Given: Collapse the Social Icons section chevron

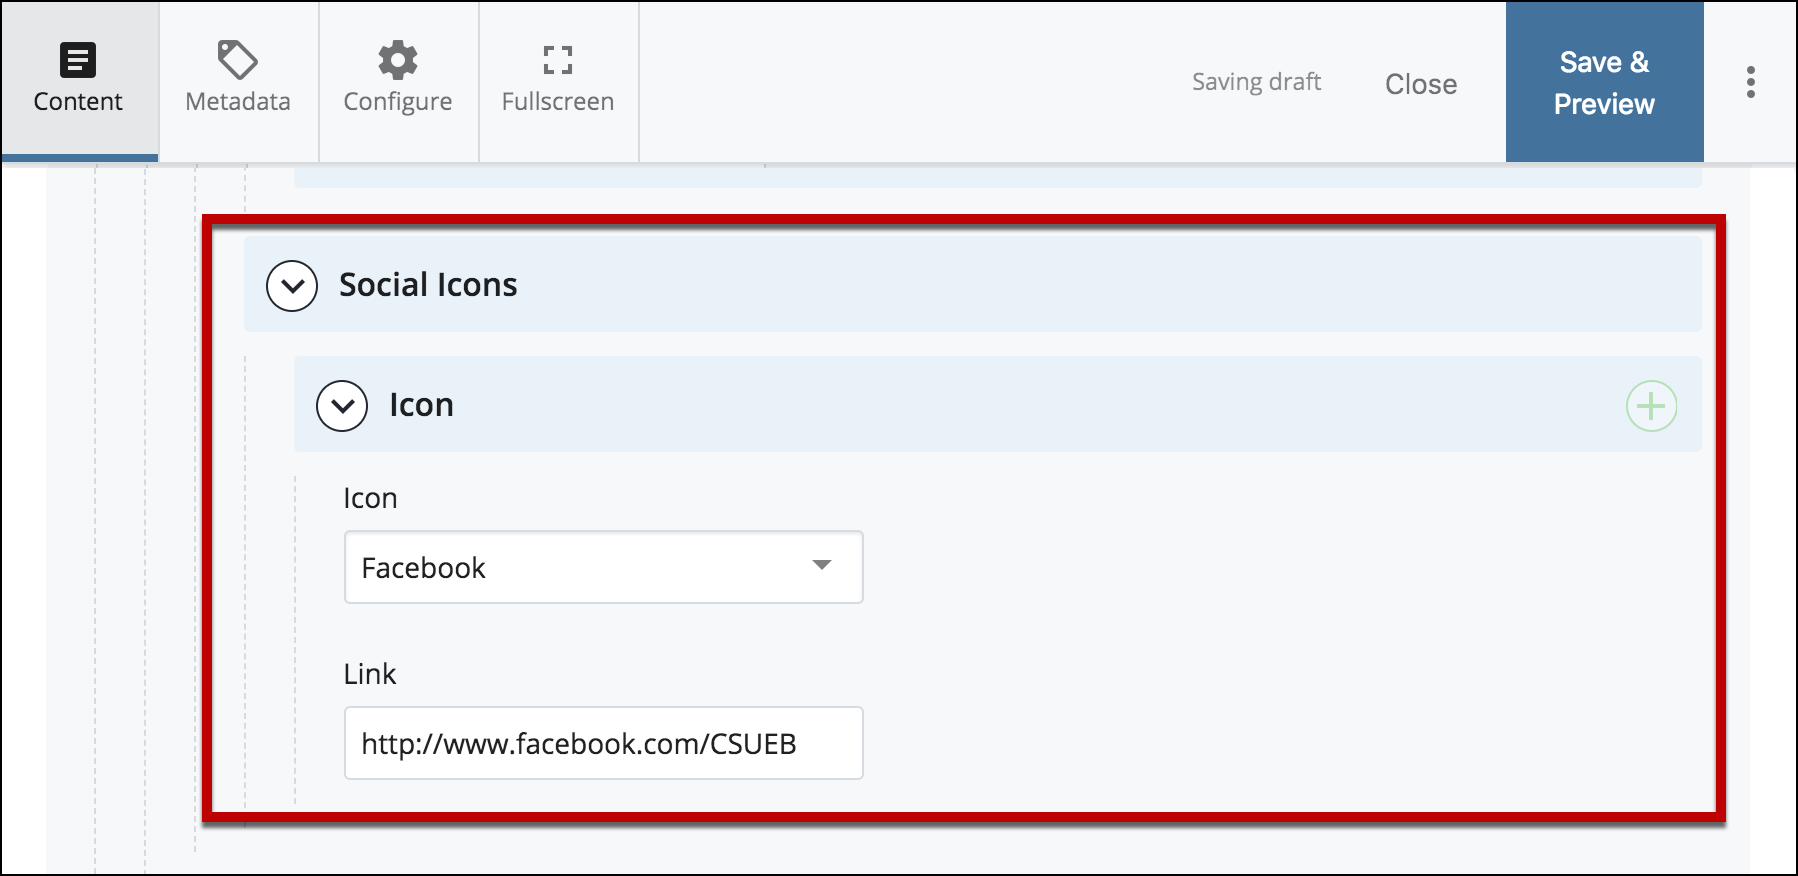Looking at the screenshot, I should (x=292, y=286).
